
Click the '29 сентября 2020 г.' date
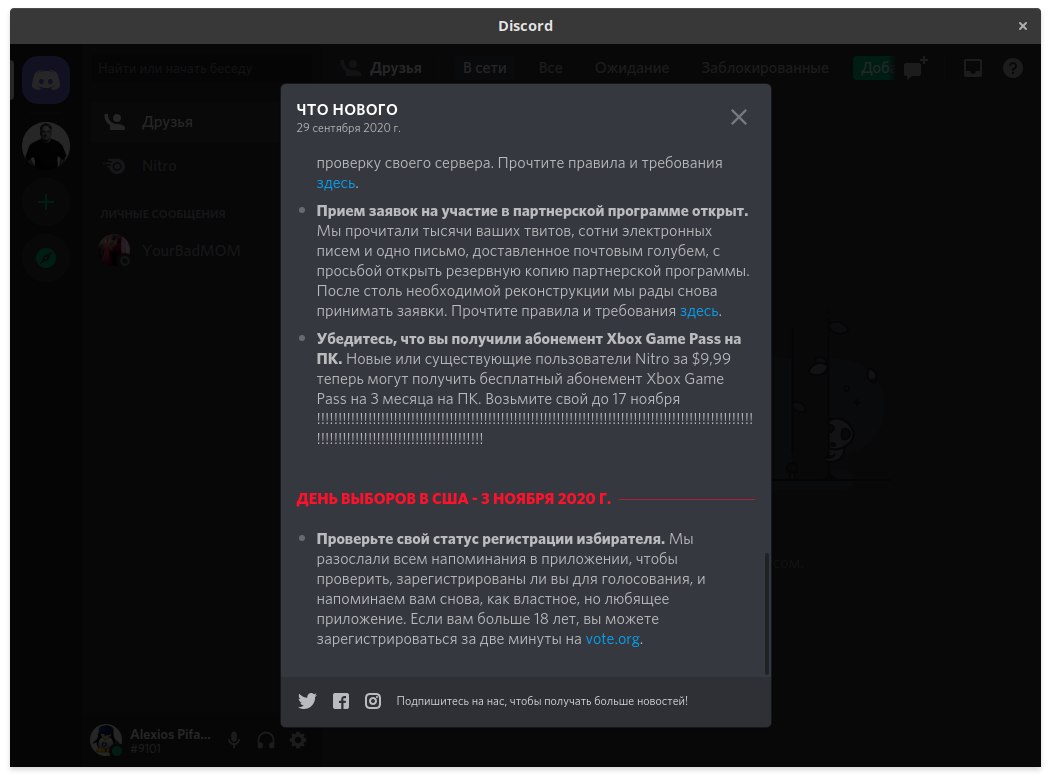tap(349, 128)
